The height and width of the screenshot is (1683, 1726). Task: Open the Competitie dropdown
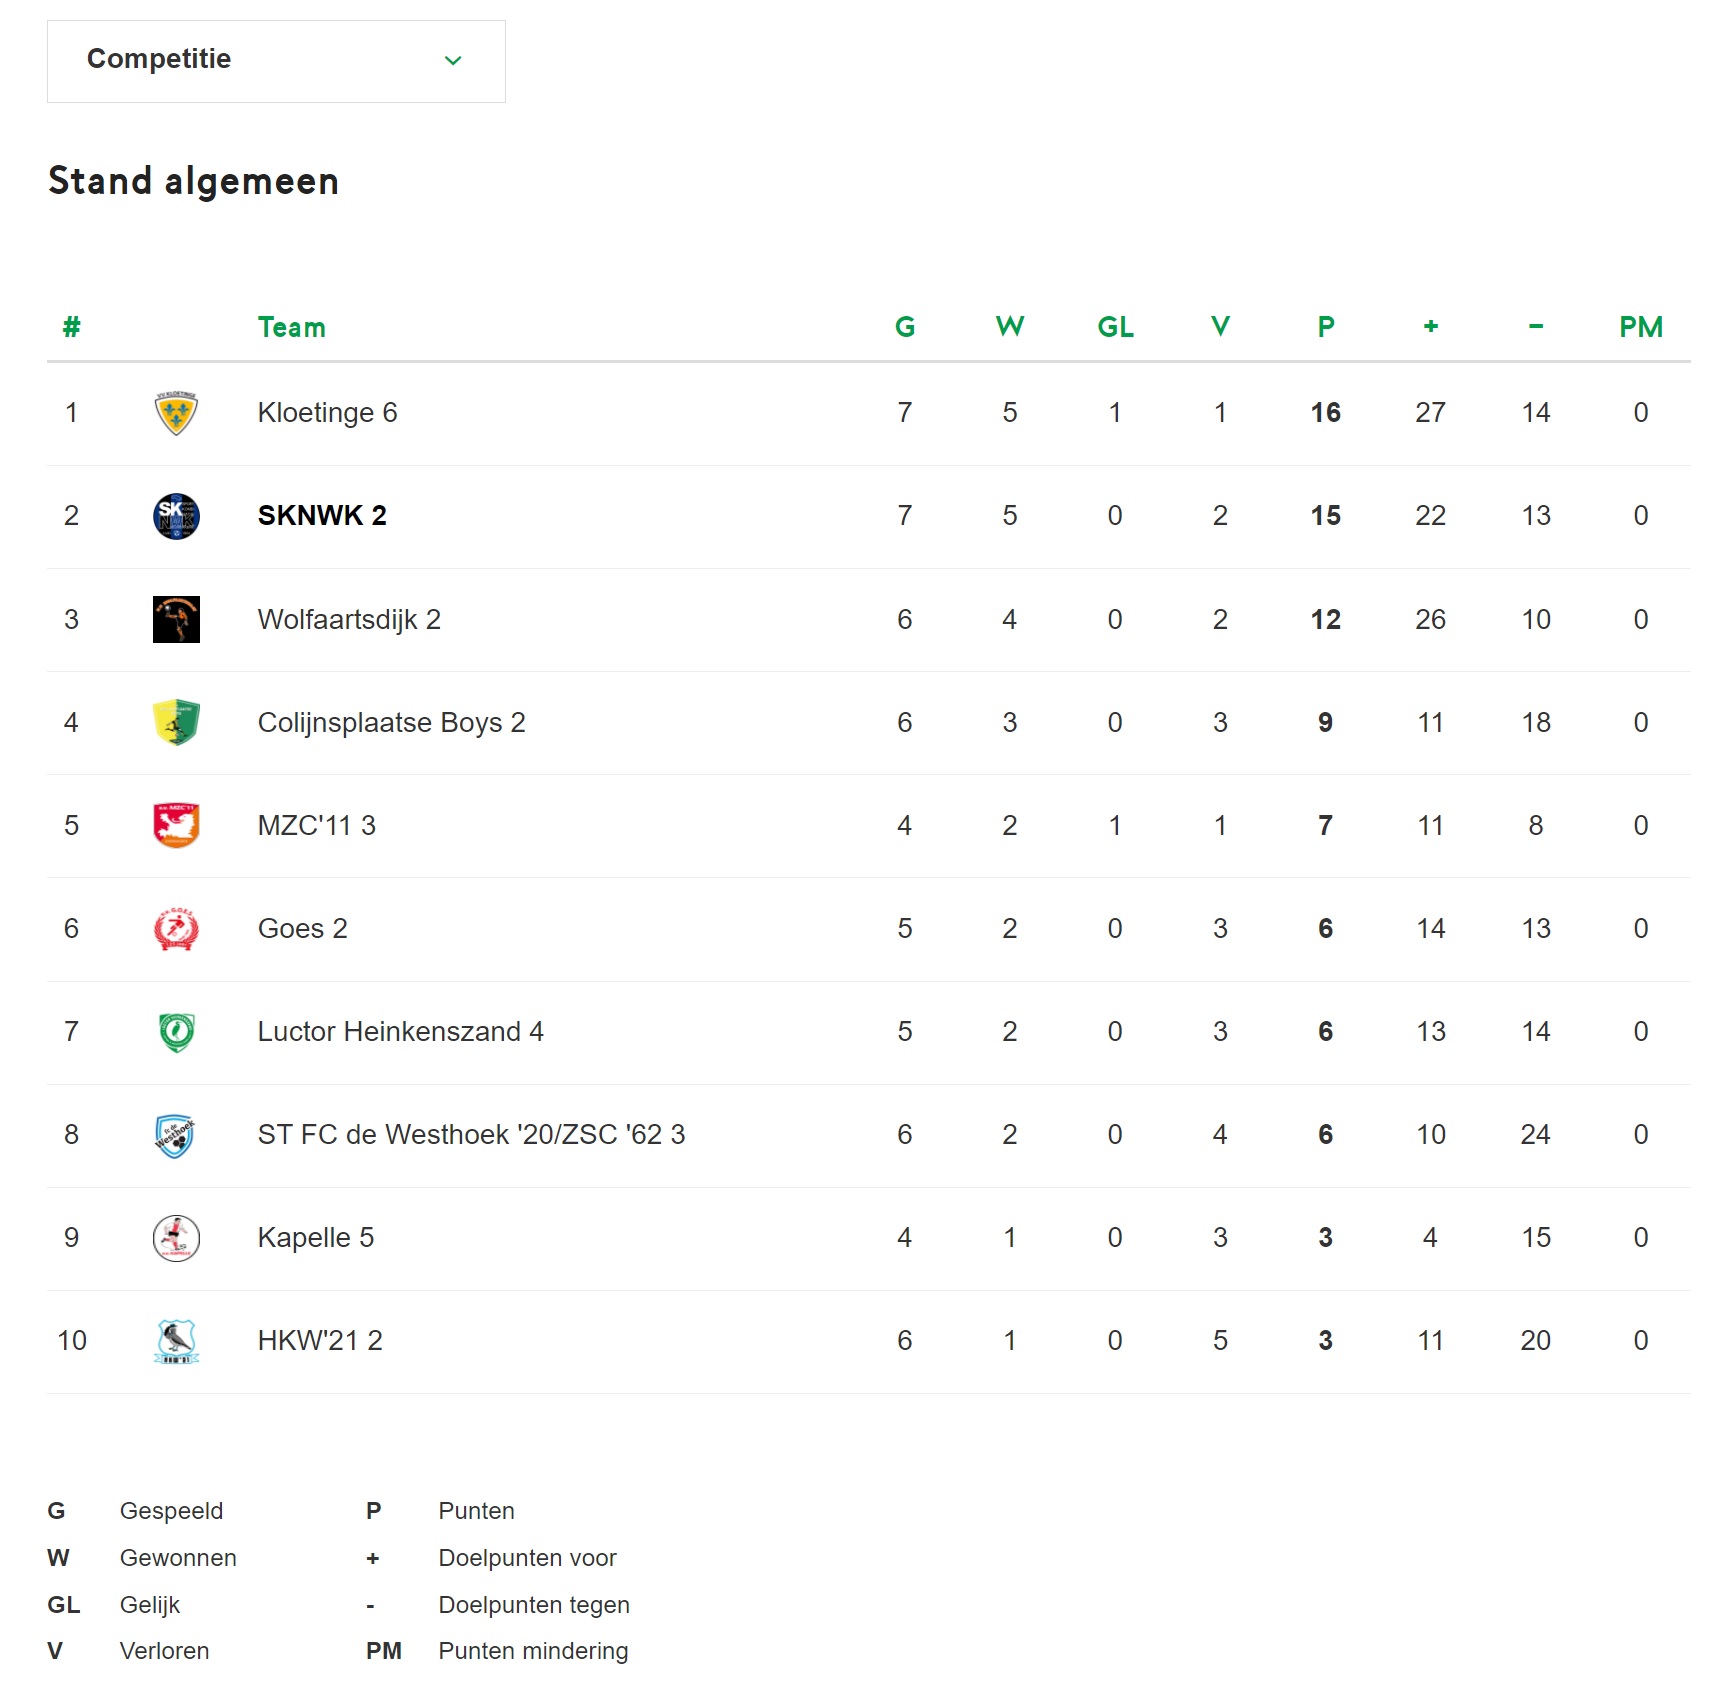click(x=276, y=61)
